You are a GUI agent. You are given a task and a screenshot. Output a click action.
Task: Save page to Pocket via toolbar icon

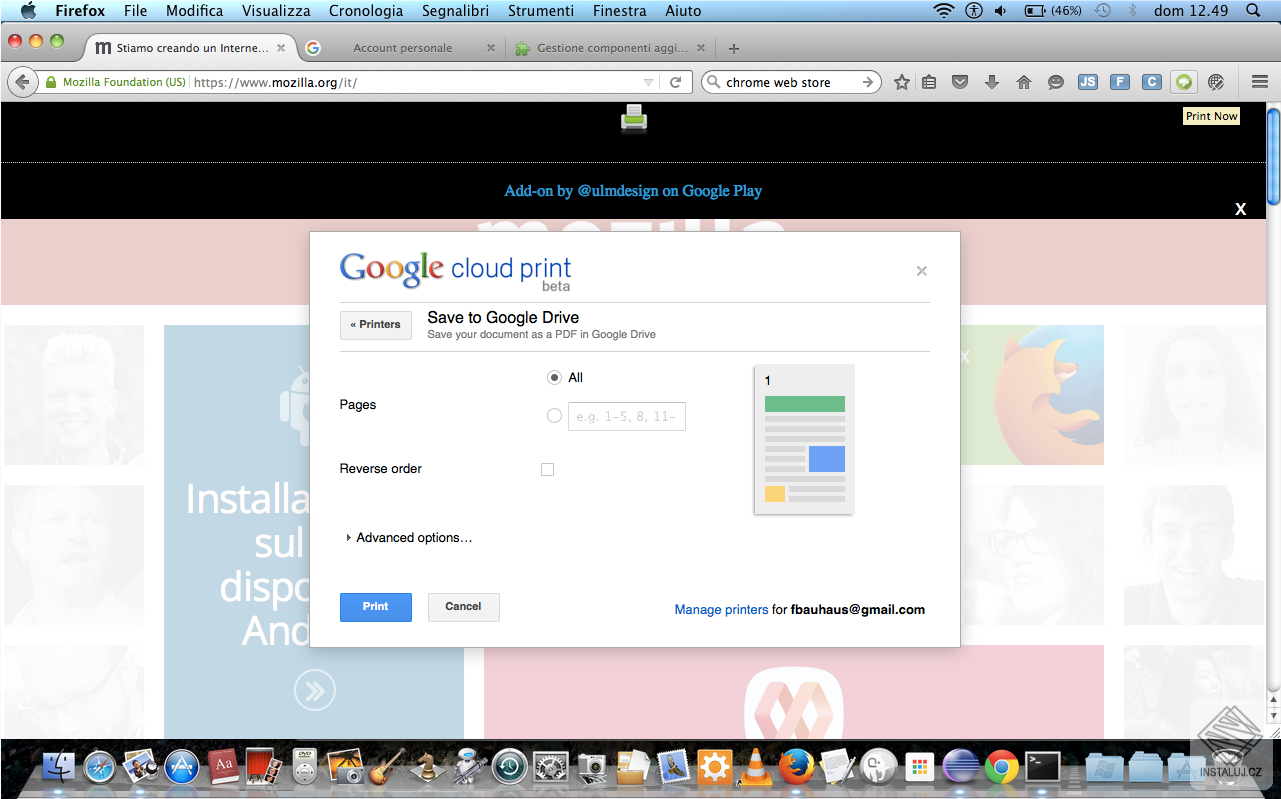960,82
